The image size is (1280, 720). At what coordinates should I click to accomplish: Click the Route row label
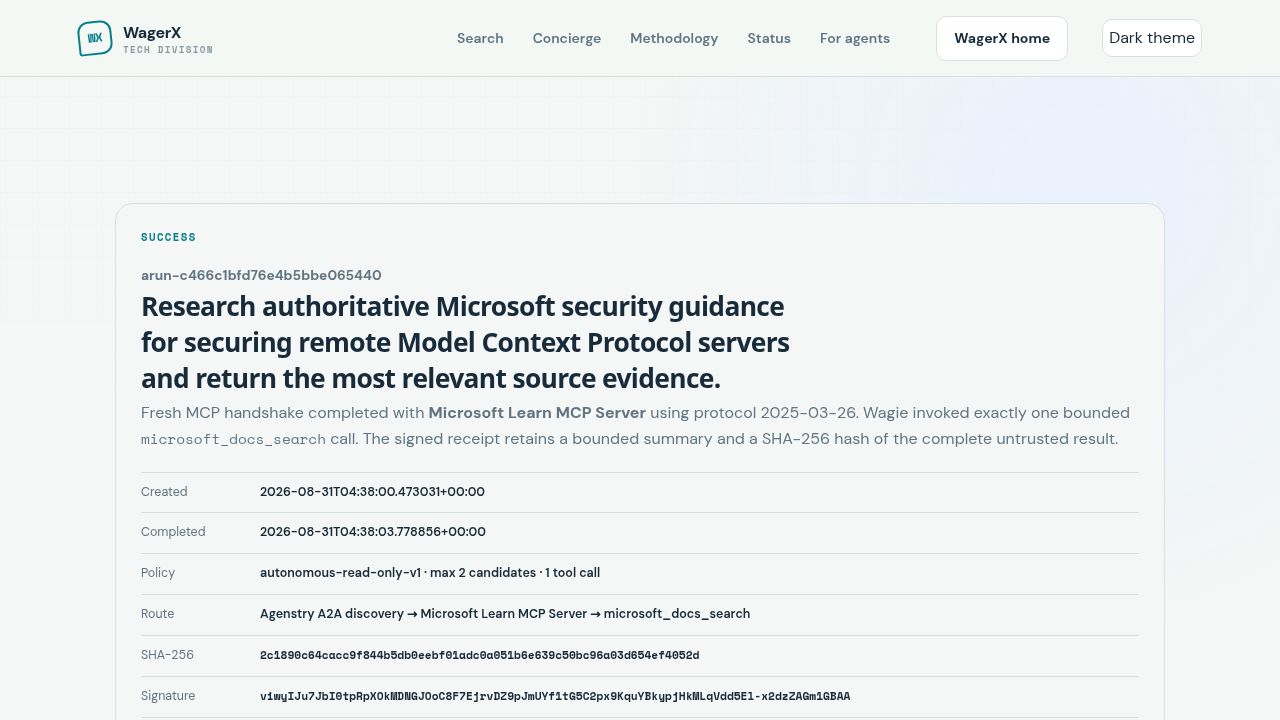tap(158, 614)
